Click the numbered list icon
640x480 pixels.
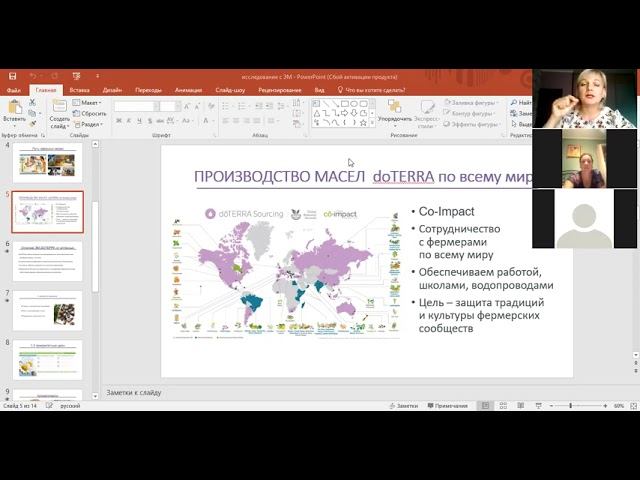[x=243, y=107]
